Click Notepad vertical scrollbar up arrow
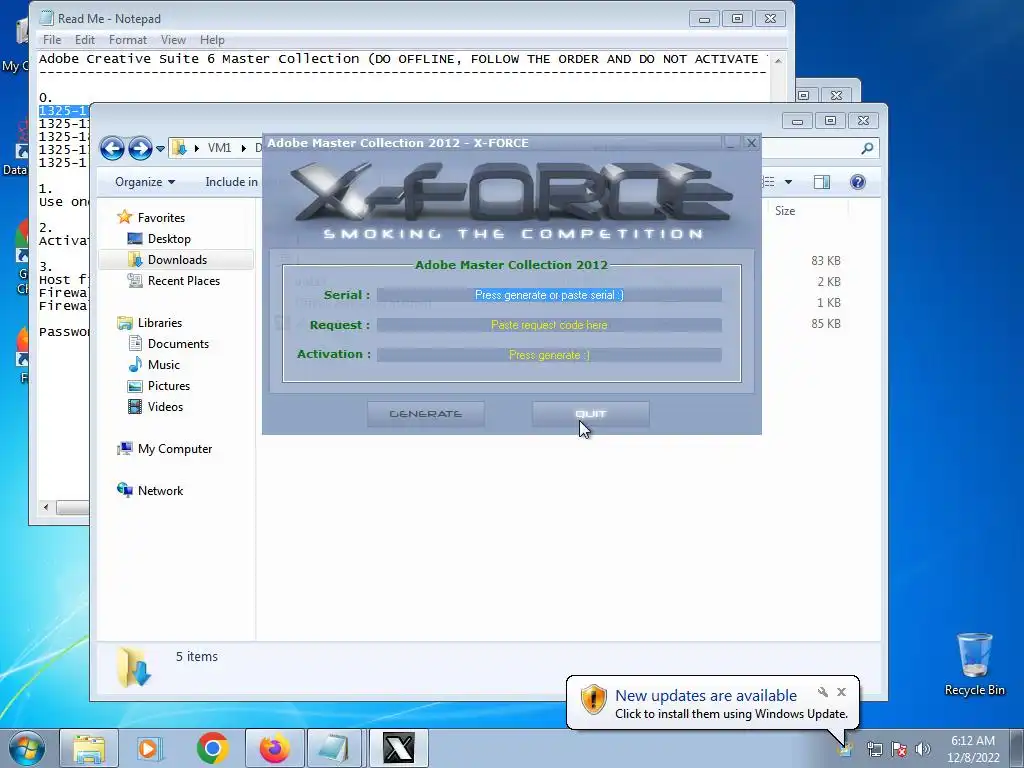Screen dimensions: 1024x768 [x=778, y=60]
